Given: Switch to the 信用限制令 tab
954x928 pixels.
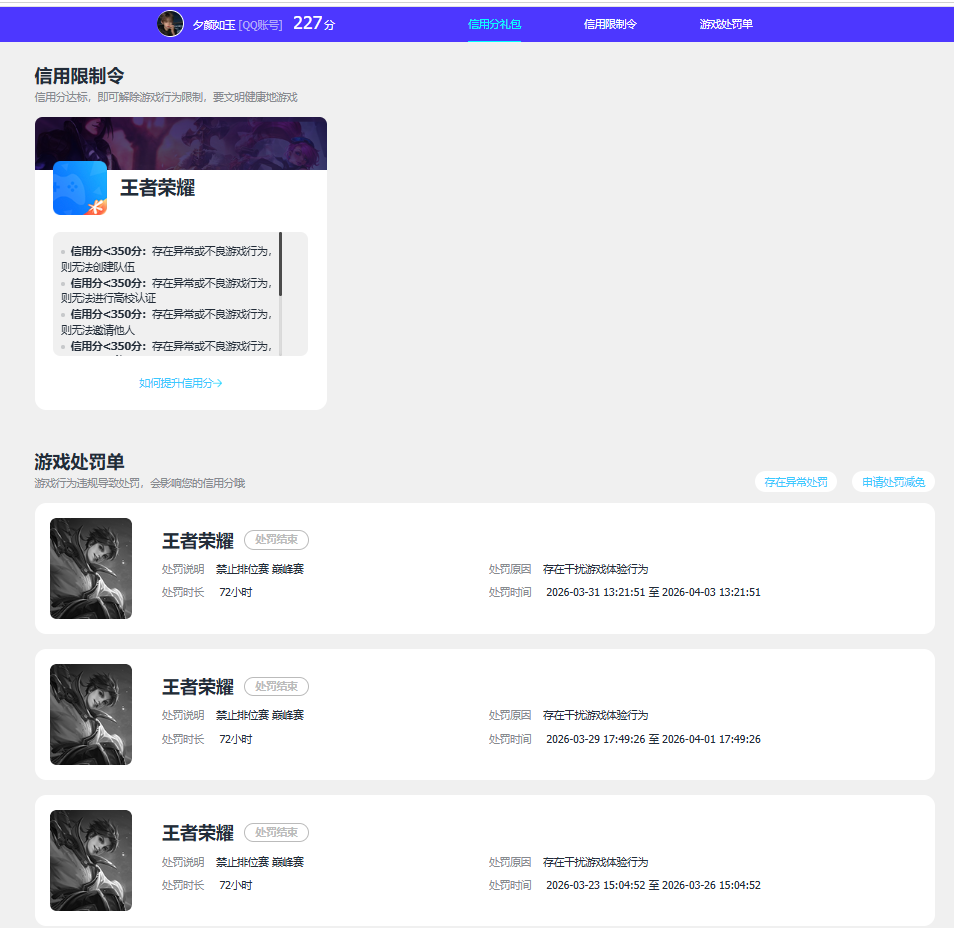Looking at the screenshot, I should [610, 22].
